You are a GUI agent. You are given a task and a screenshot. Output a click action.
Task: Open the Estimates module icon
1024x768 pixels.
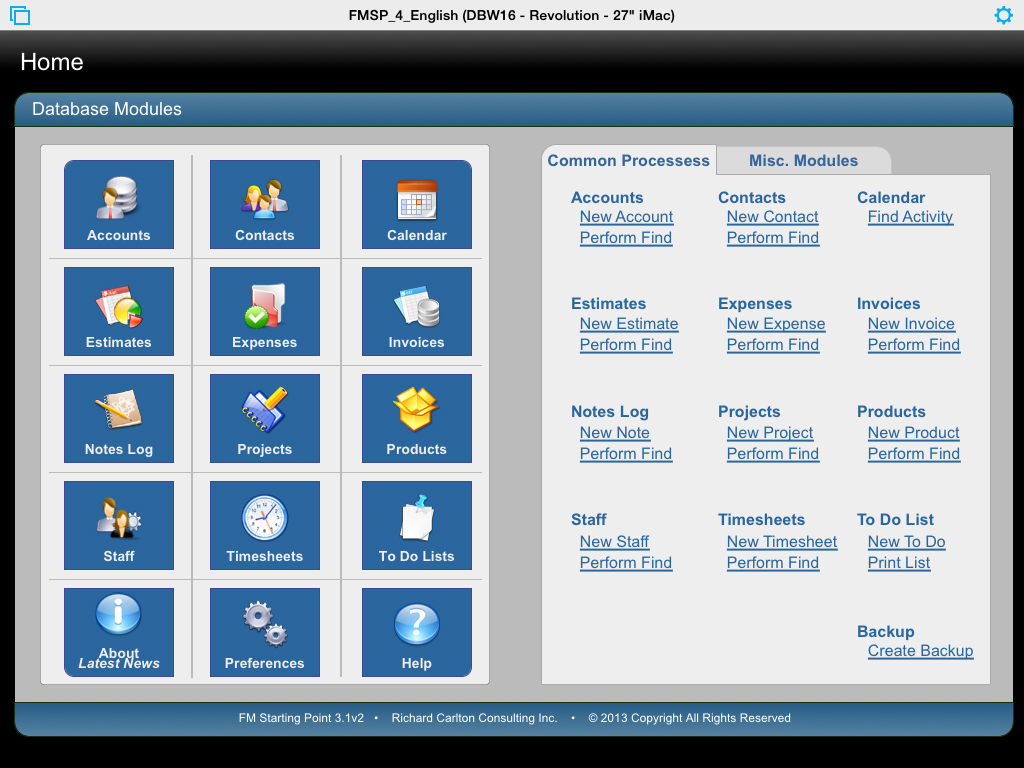(119, 311)
